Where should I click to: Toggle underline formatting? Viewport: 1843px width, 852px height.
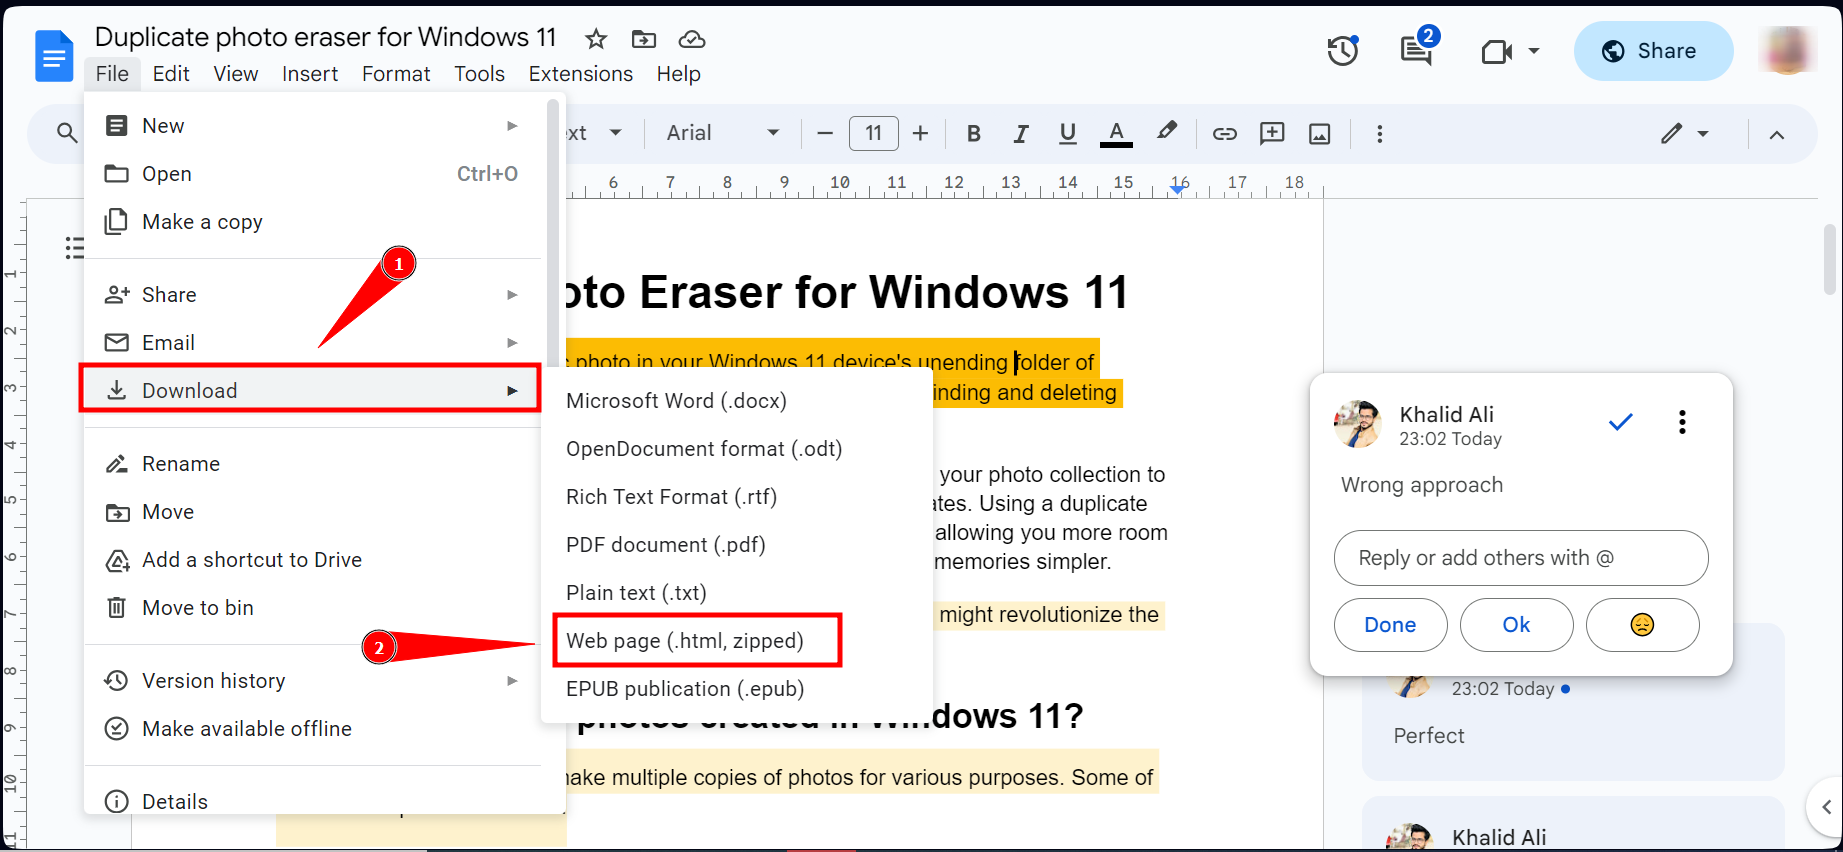tap(1068, 133)
